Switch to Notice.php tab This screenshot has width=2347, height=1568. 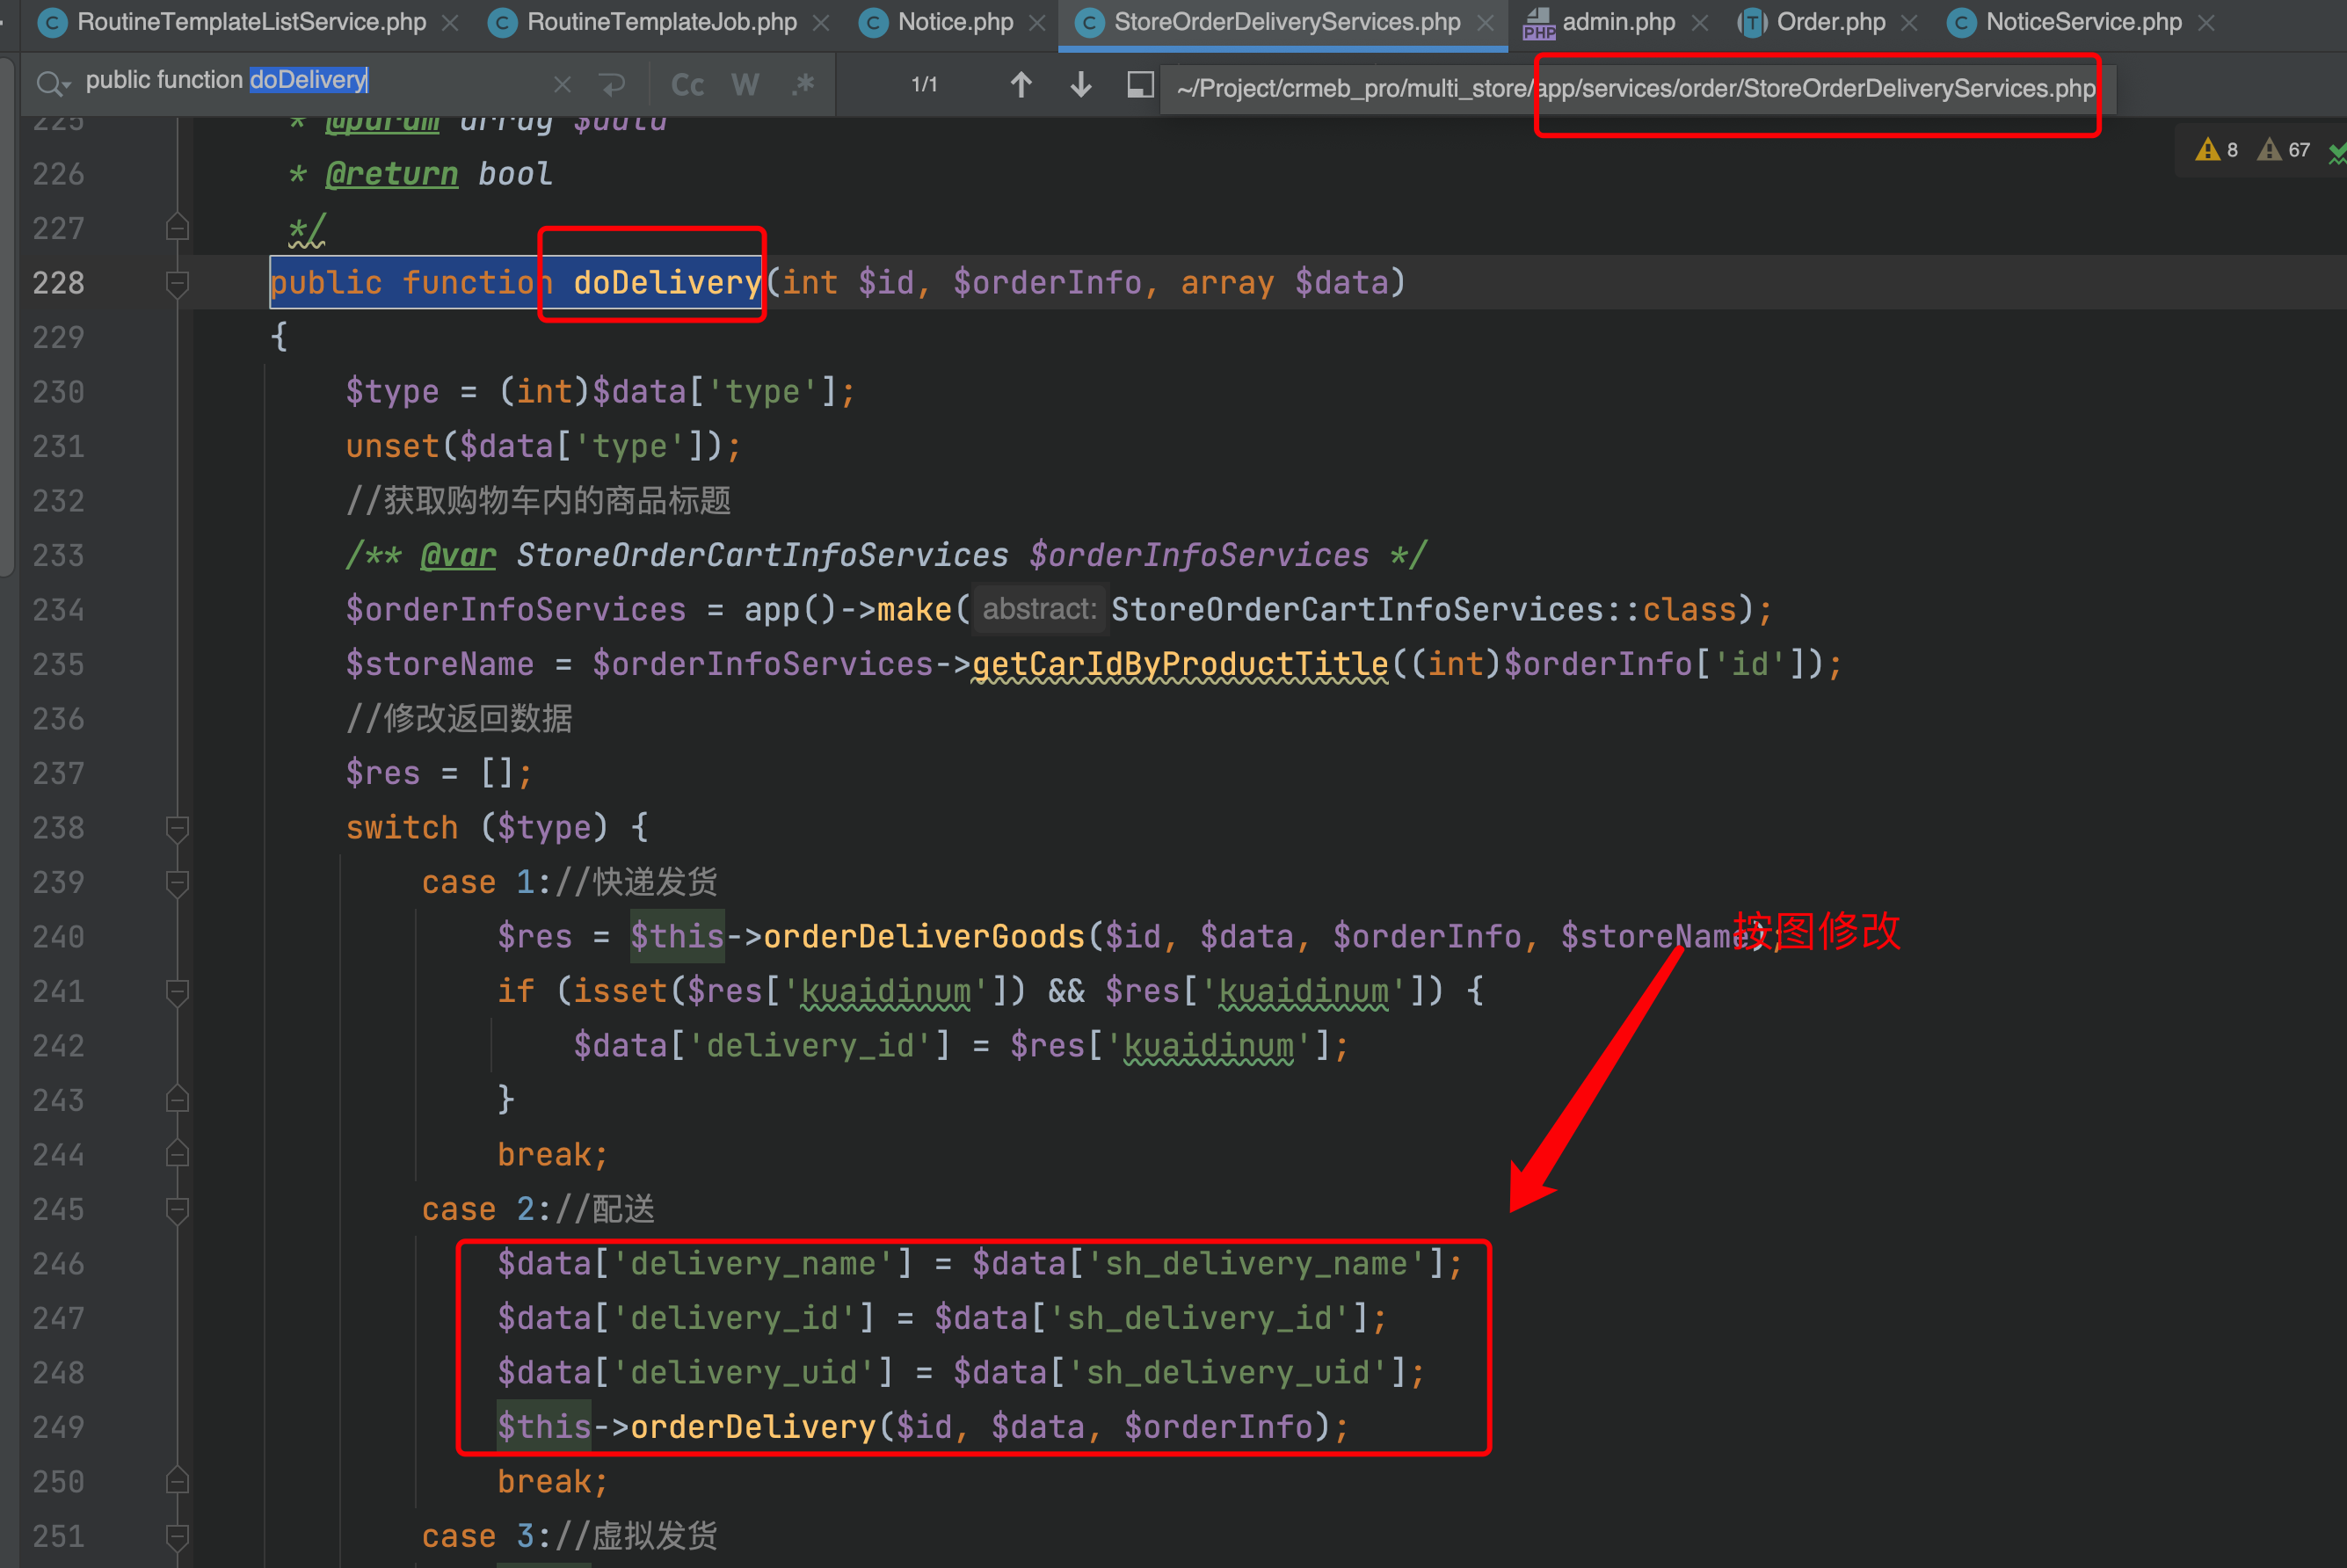tap(955, 22)
